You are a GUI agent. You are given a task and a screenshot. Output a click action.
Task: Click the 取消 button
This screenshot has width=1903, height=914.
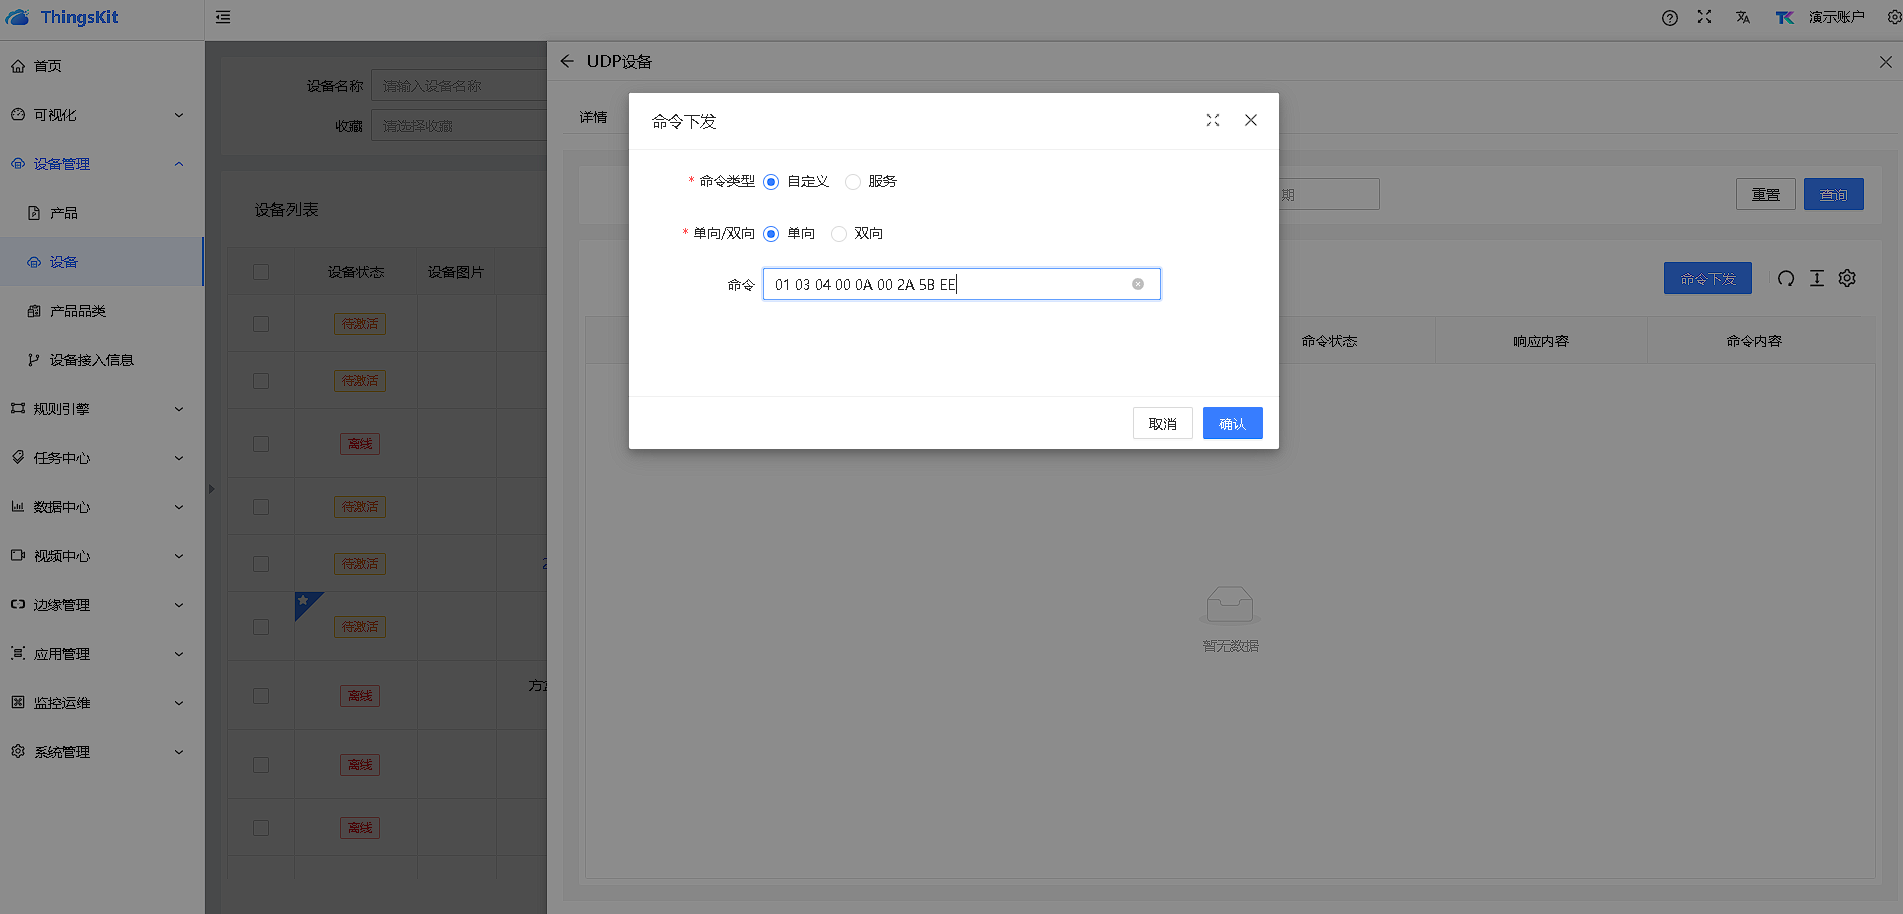(x=1162, y=423)
